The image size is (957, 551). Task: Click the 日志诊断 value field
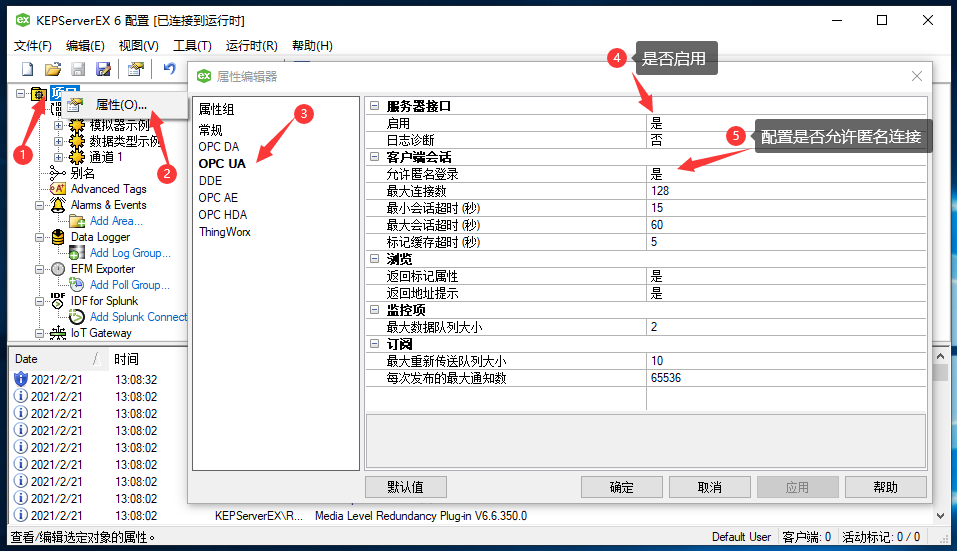(786, 140)
